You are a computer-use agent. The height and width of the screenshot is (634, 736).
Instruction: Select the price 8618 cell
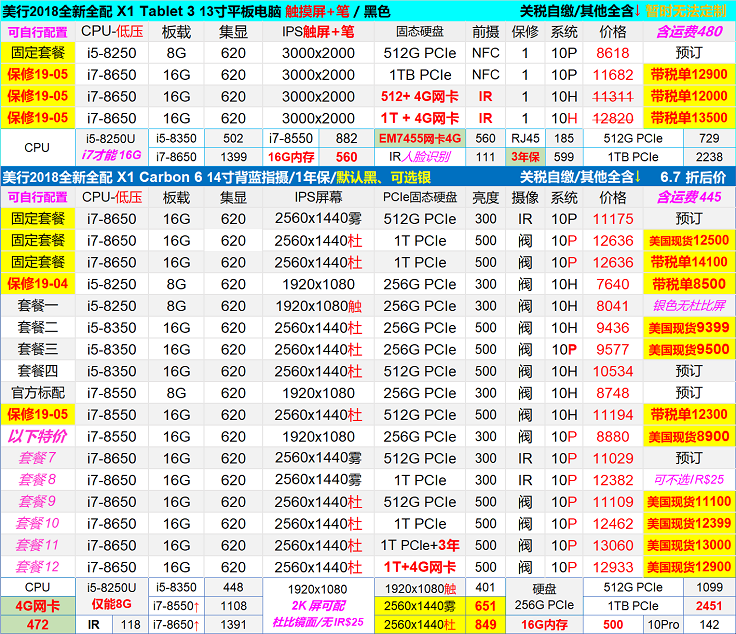(x=613, y=53)
